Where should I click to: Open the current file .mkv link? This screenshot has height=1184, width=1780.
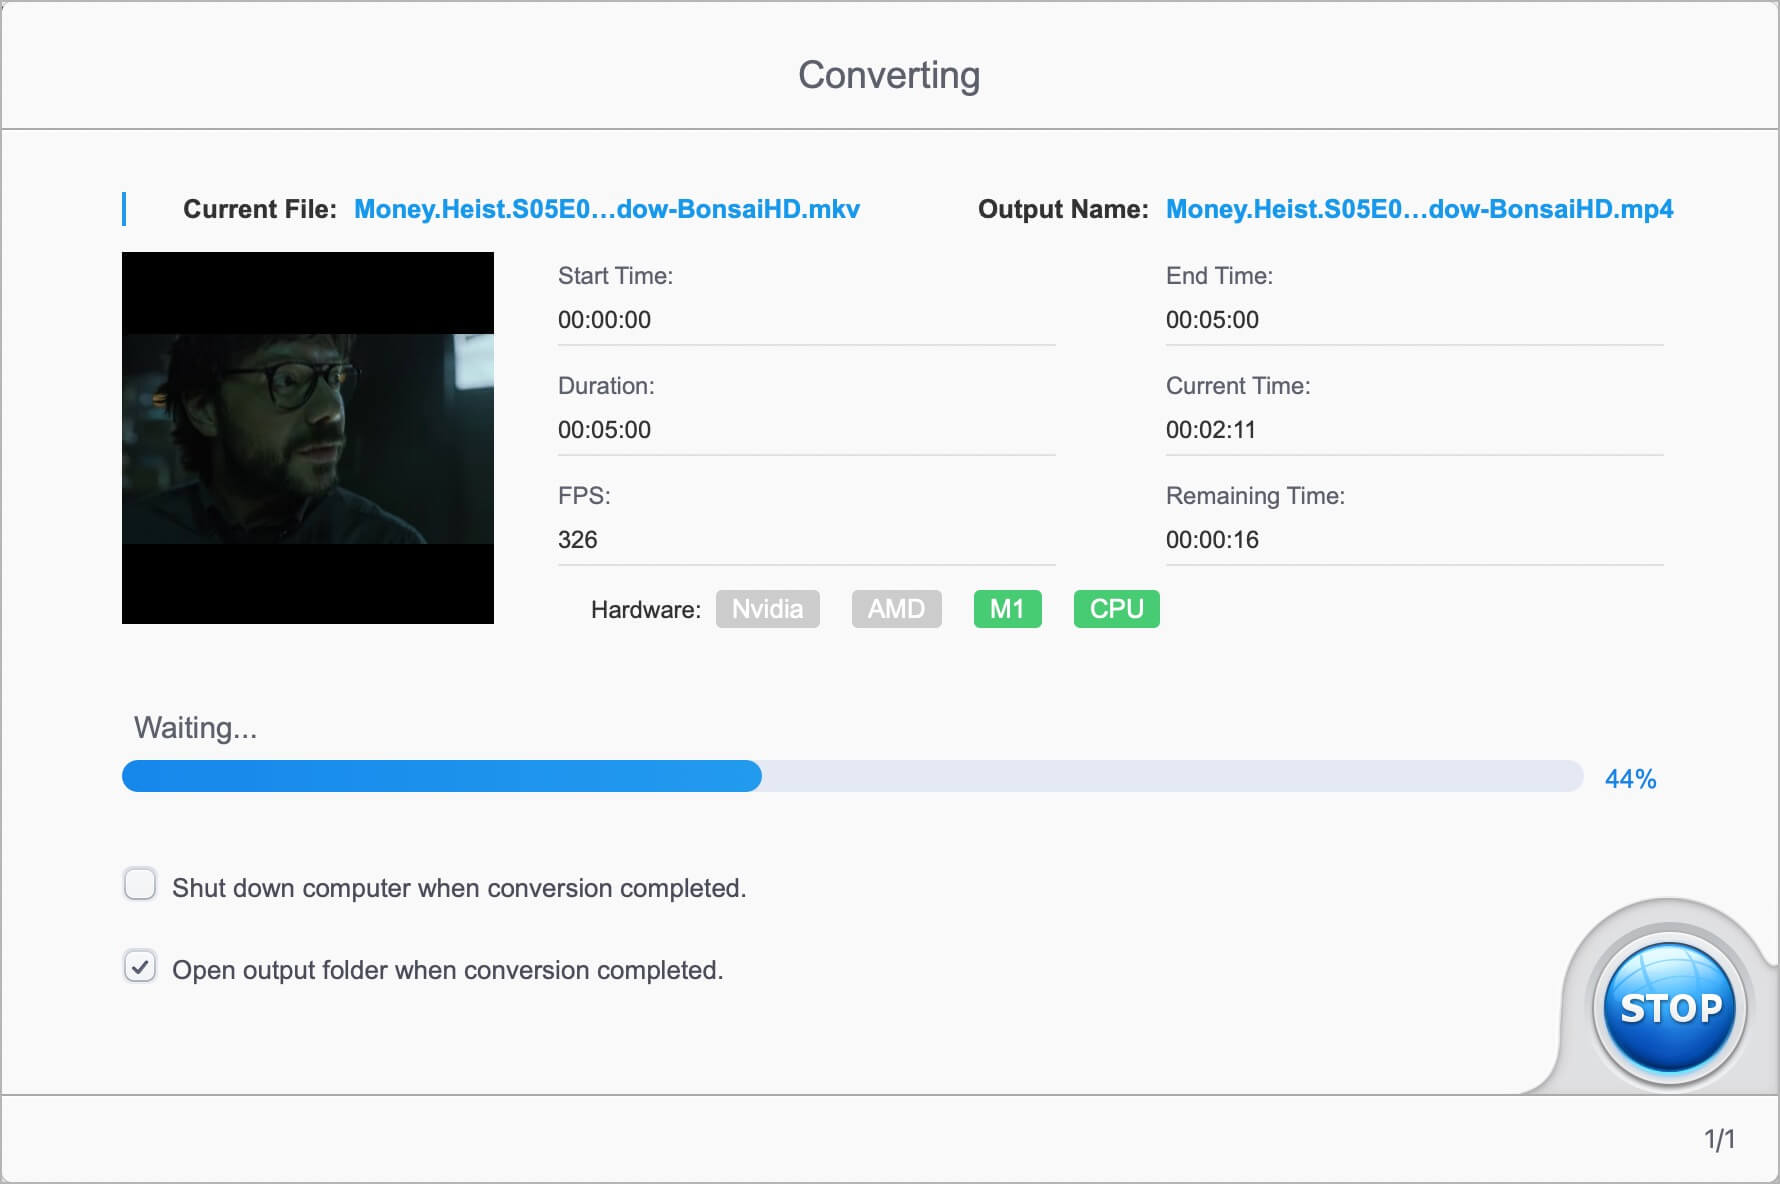coord(606,209)
